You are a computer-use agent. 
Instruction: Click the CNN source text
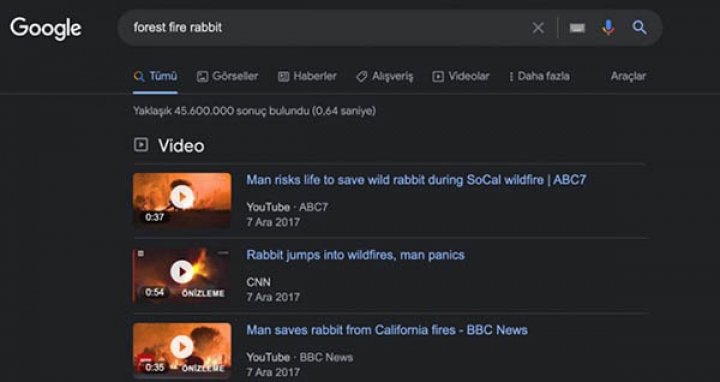tap(259, 282)
